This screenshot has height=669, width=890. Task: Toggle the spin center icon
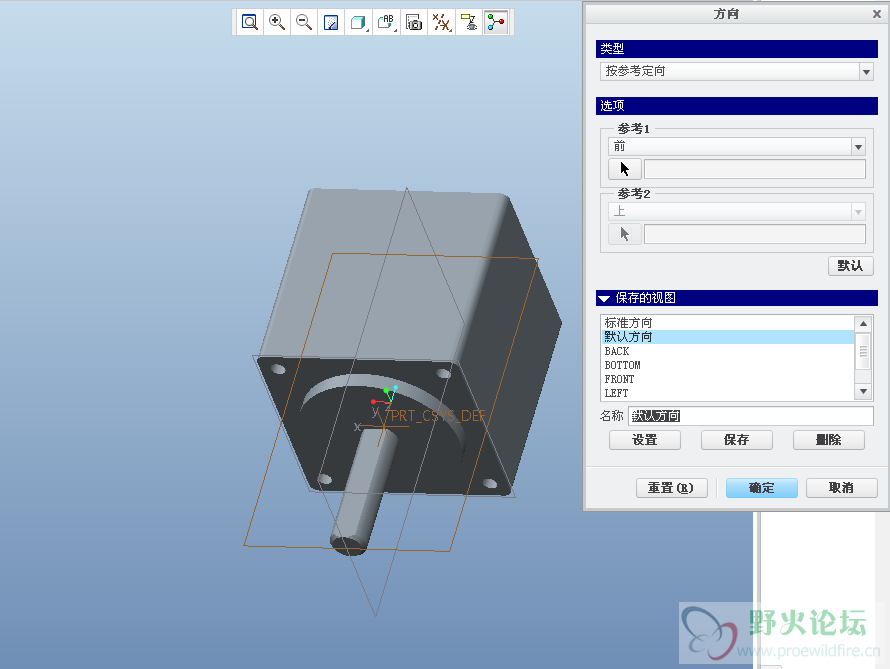[496, 22]
